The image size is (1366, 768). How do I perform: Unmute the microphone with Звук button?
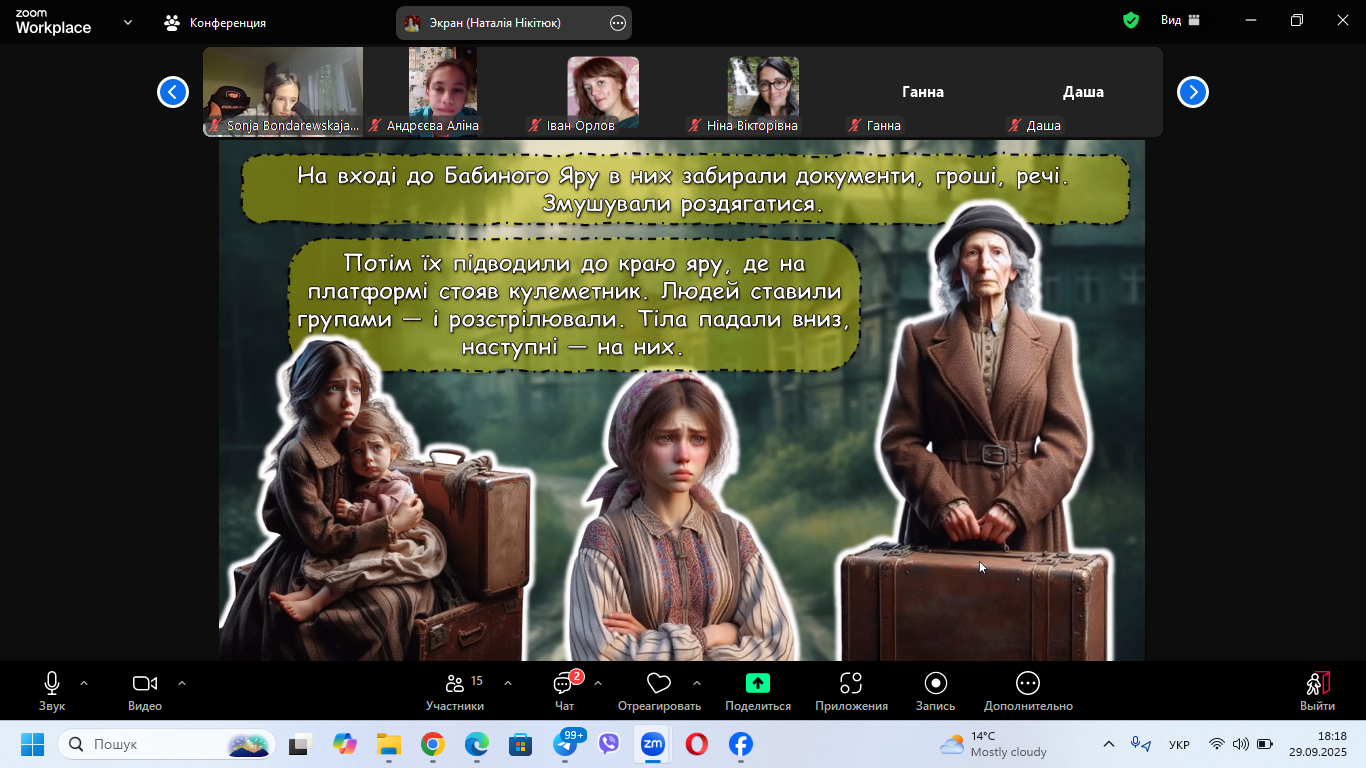pos(52,684)
